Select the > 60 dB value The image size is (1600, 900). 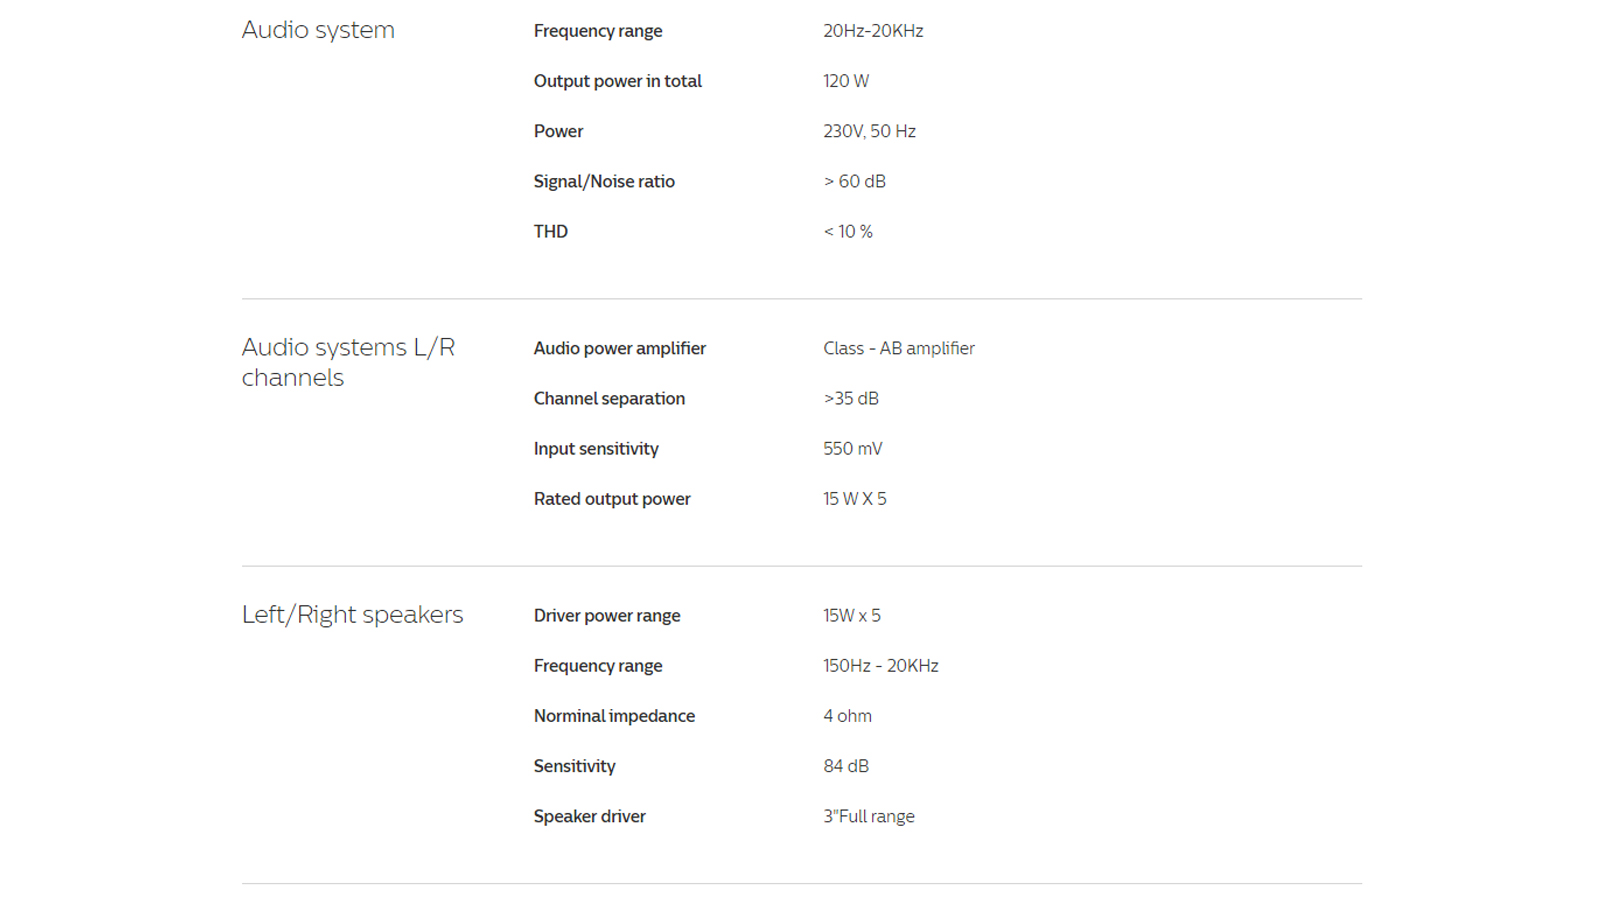(854, 181)
